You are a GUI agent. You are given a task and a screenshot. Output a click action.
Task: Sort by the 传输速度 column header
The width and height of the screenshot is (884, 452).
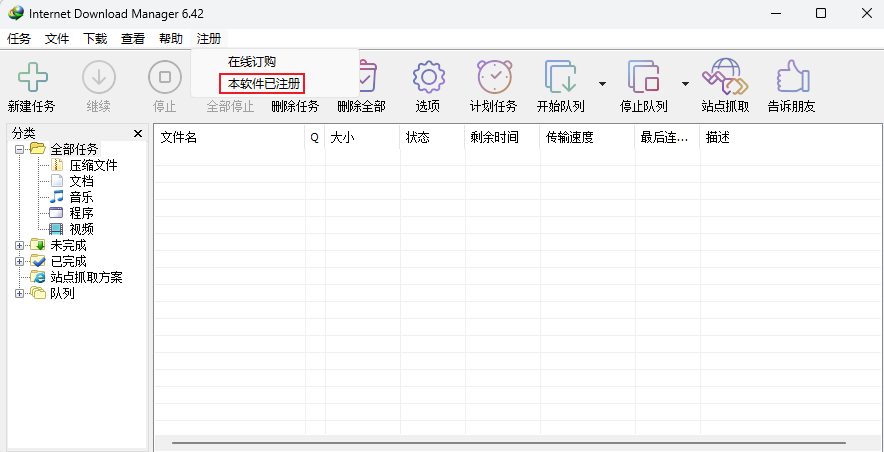(587, 137)
